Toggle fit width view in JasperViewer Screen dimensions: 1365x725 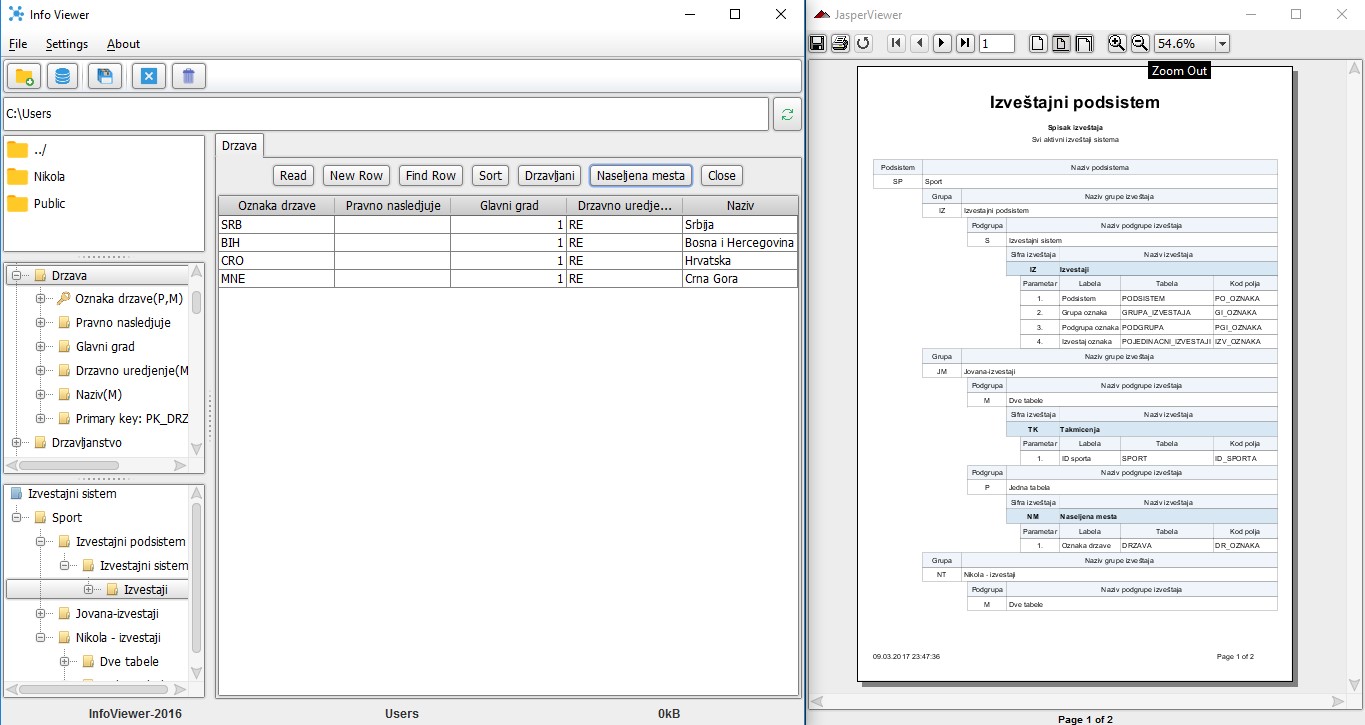tap(1084, 43)
